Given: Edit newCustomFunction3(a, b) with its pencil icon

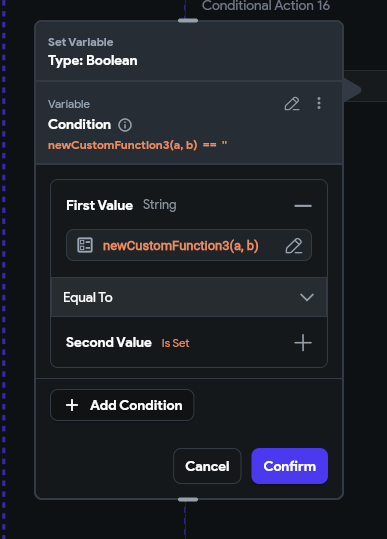Looking at the screenshot, I should [x=294, y=245].
